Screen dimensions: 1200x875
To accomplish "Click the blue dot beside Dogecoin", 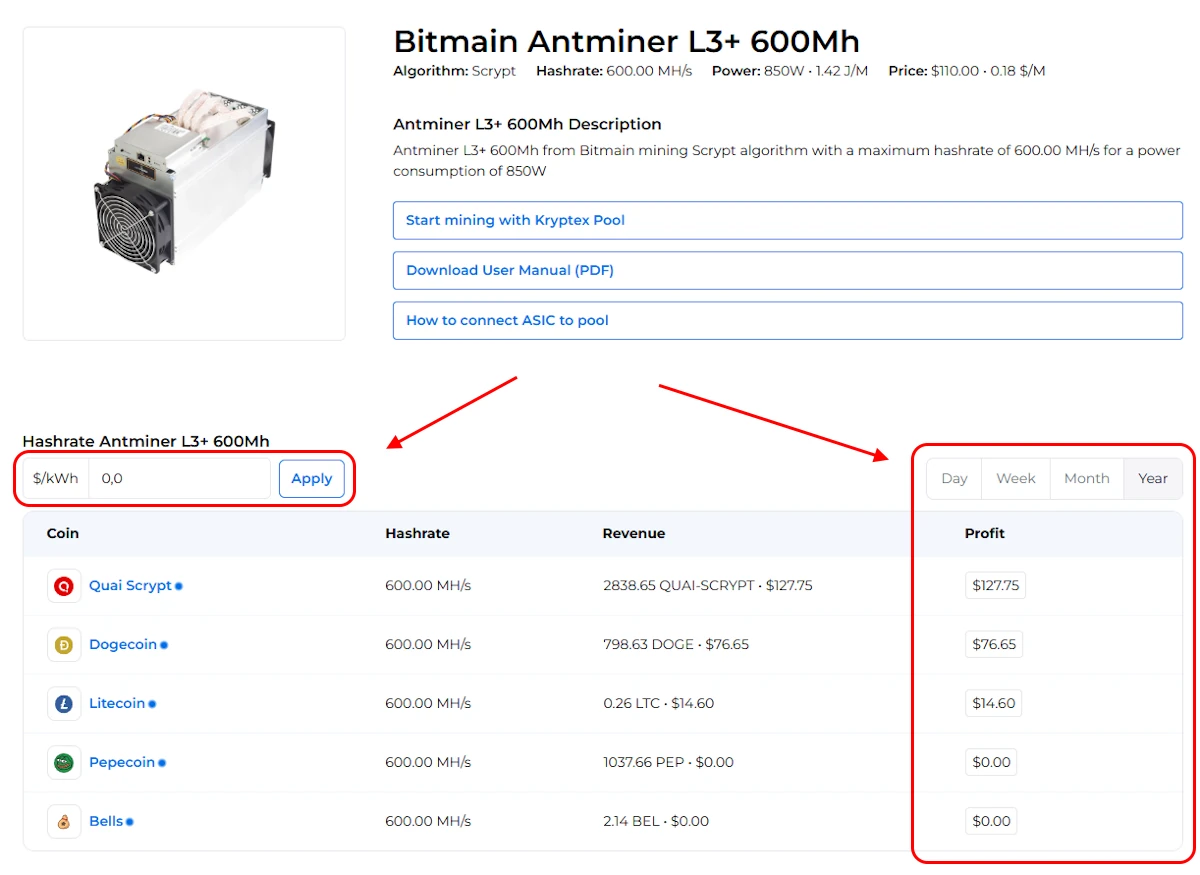I will (x=164, y=646).
